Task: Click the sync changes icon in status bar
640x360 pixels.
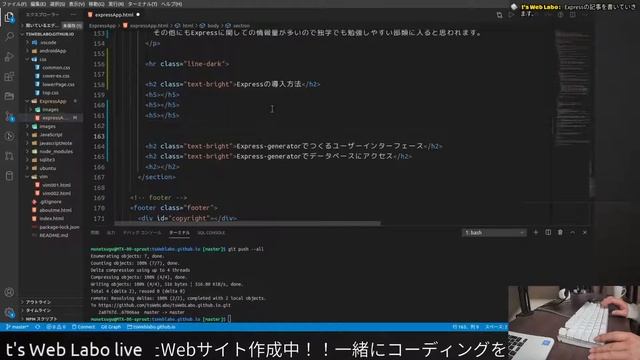Action: click(38, 327)
